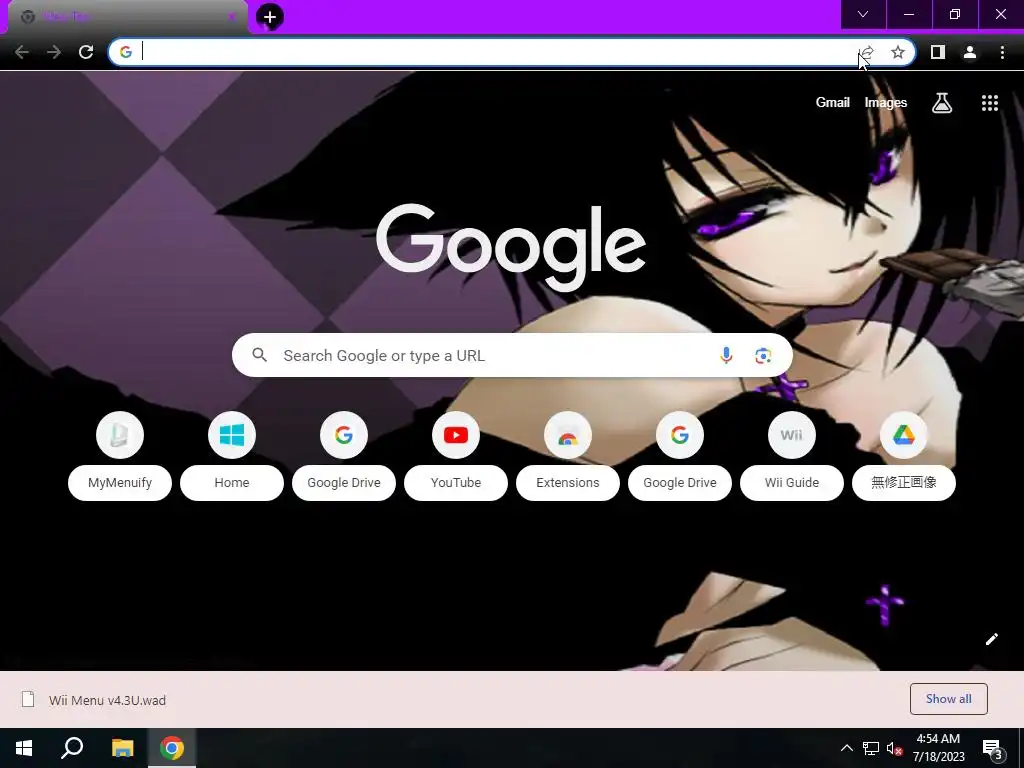Open the YouTube shortcut icon
1024x768 pixels.
(456, 435)
